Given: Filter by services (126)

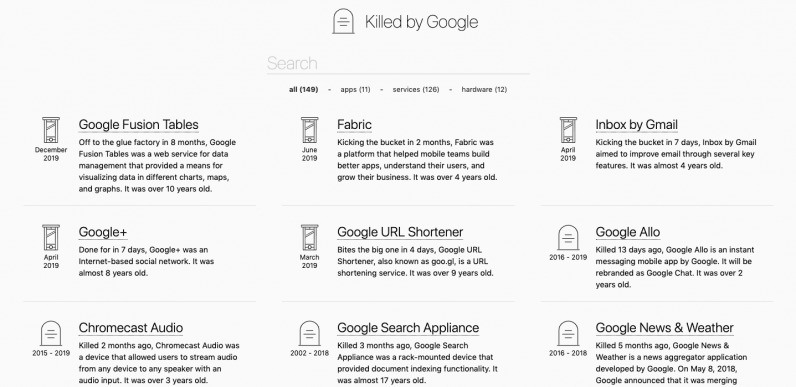Looking at the screenshot, I should click(x=416, y=89).
